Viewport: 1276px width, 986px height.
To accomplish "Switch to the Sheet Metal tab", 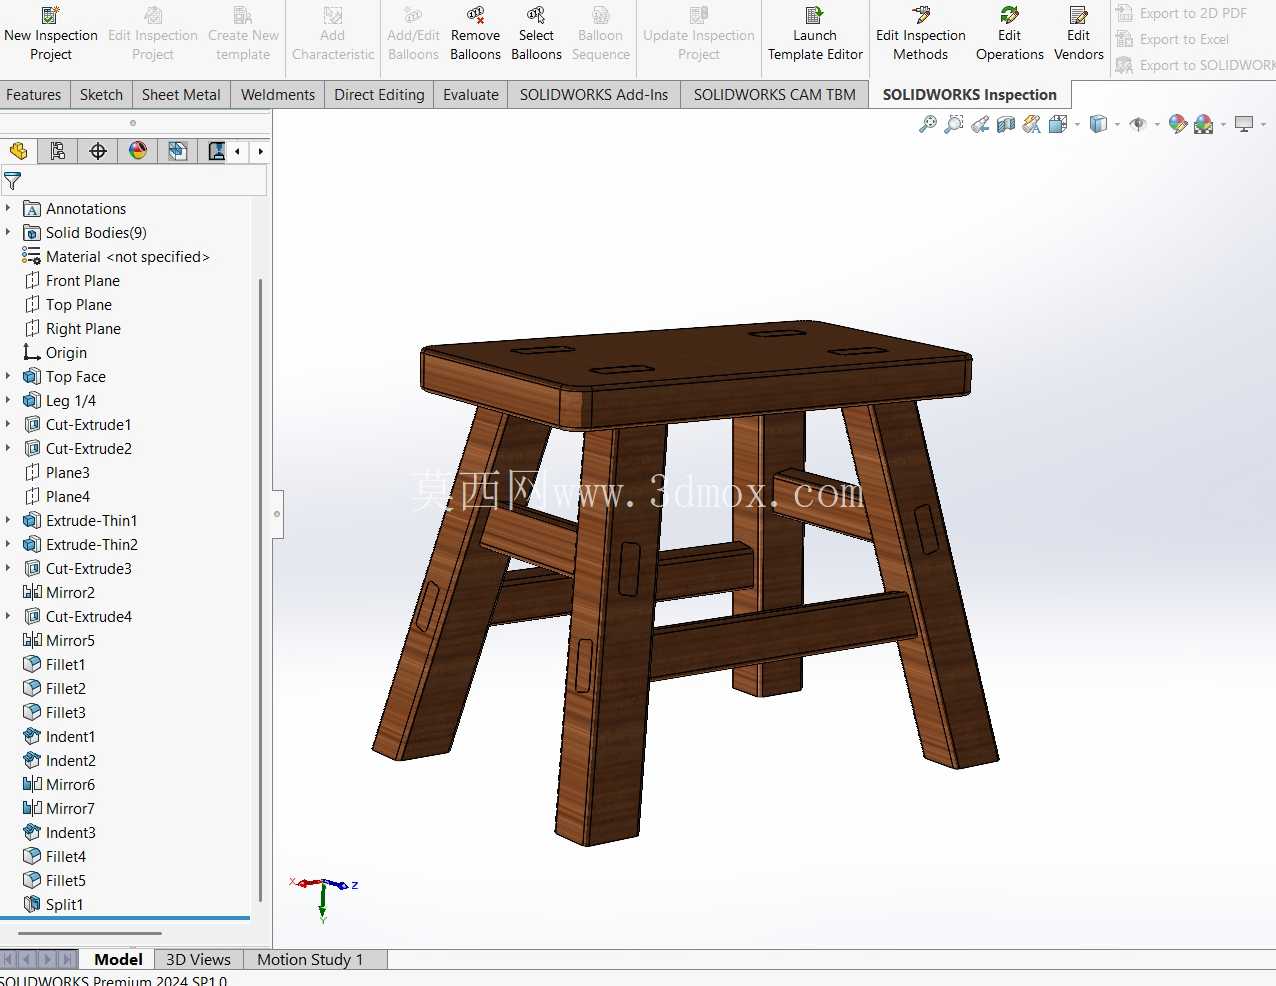I will (x=181, y=95).
